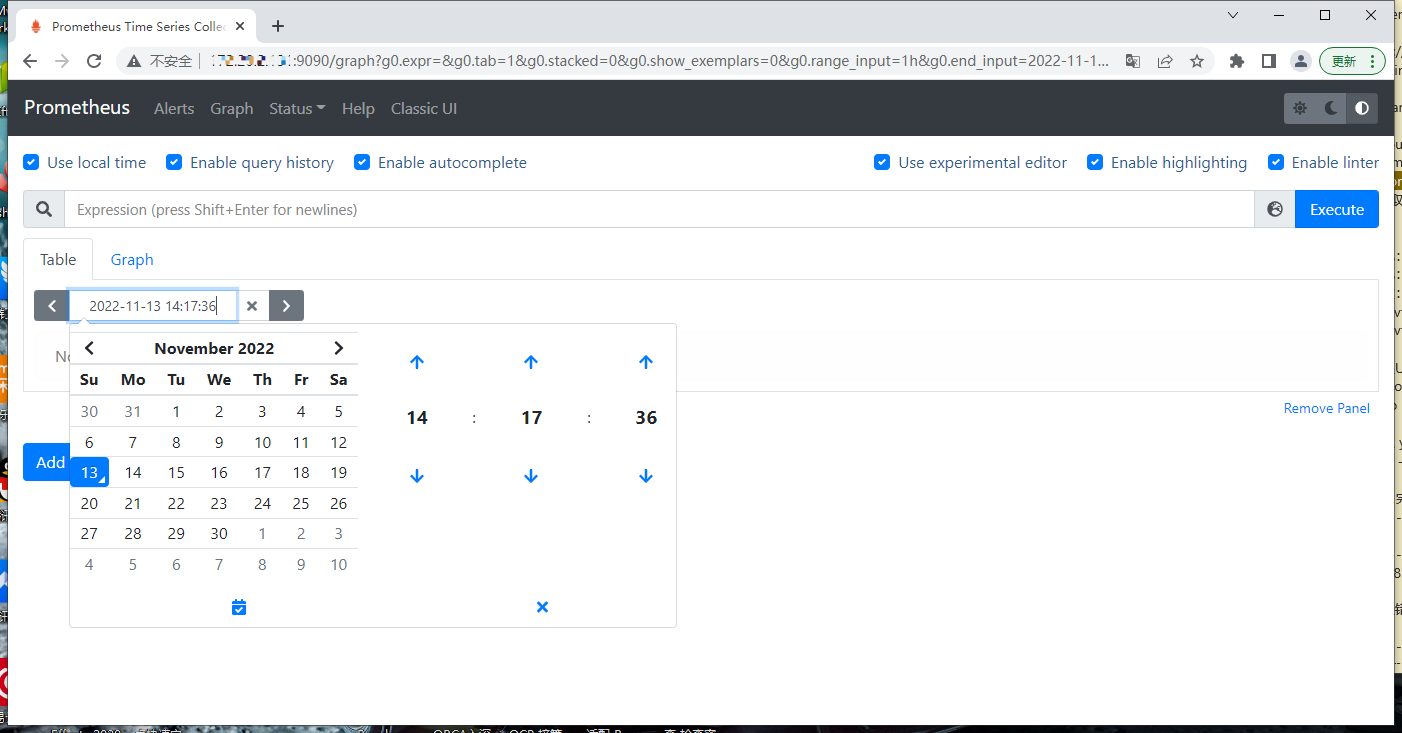
Task: Open the Chrome profile avatar
Action: tap(1300, 61)
